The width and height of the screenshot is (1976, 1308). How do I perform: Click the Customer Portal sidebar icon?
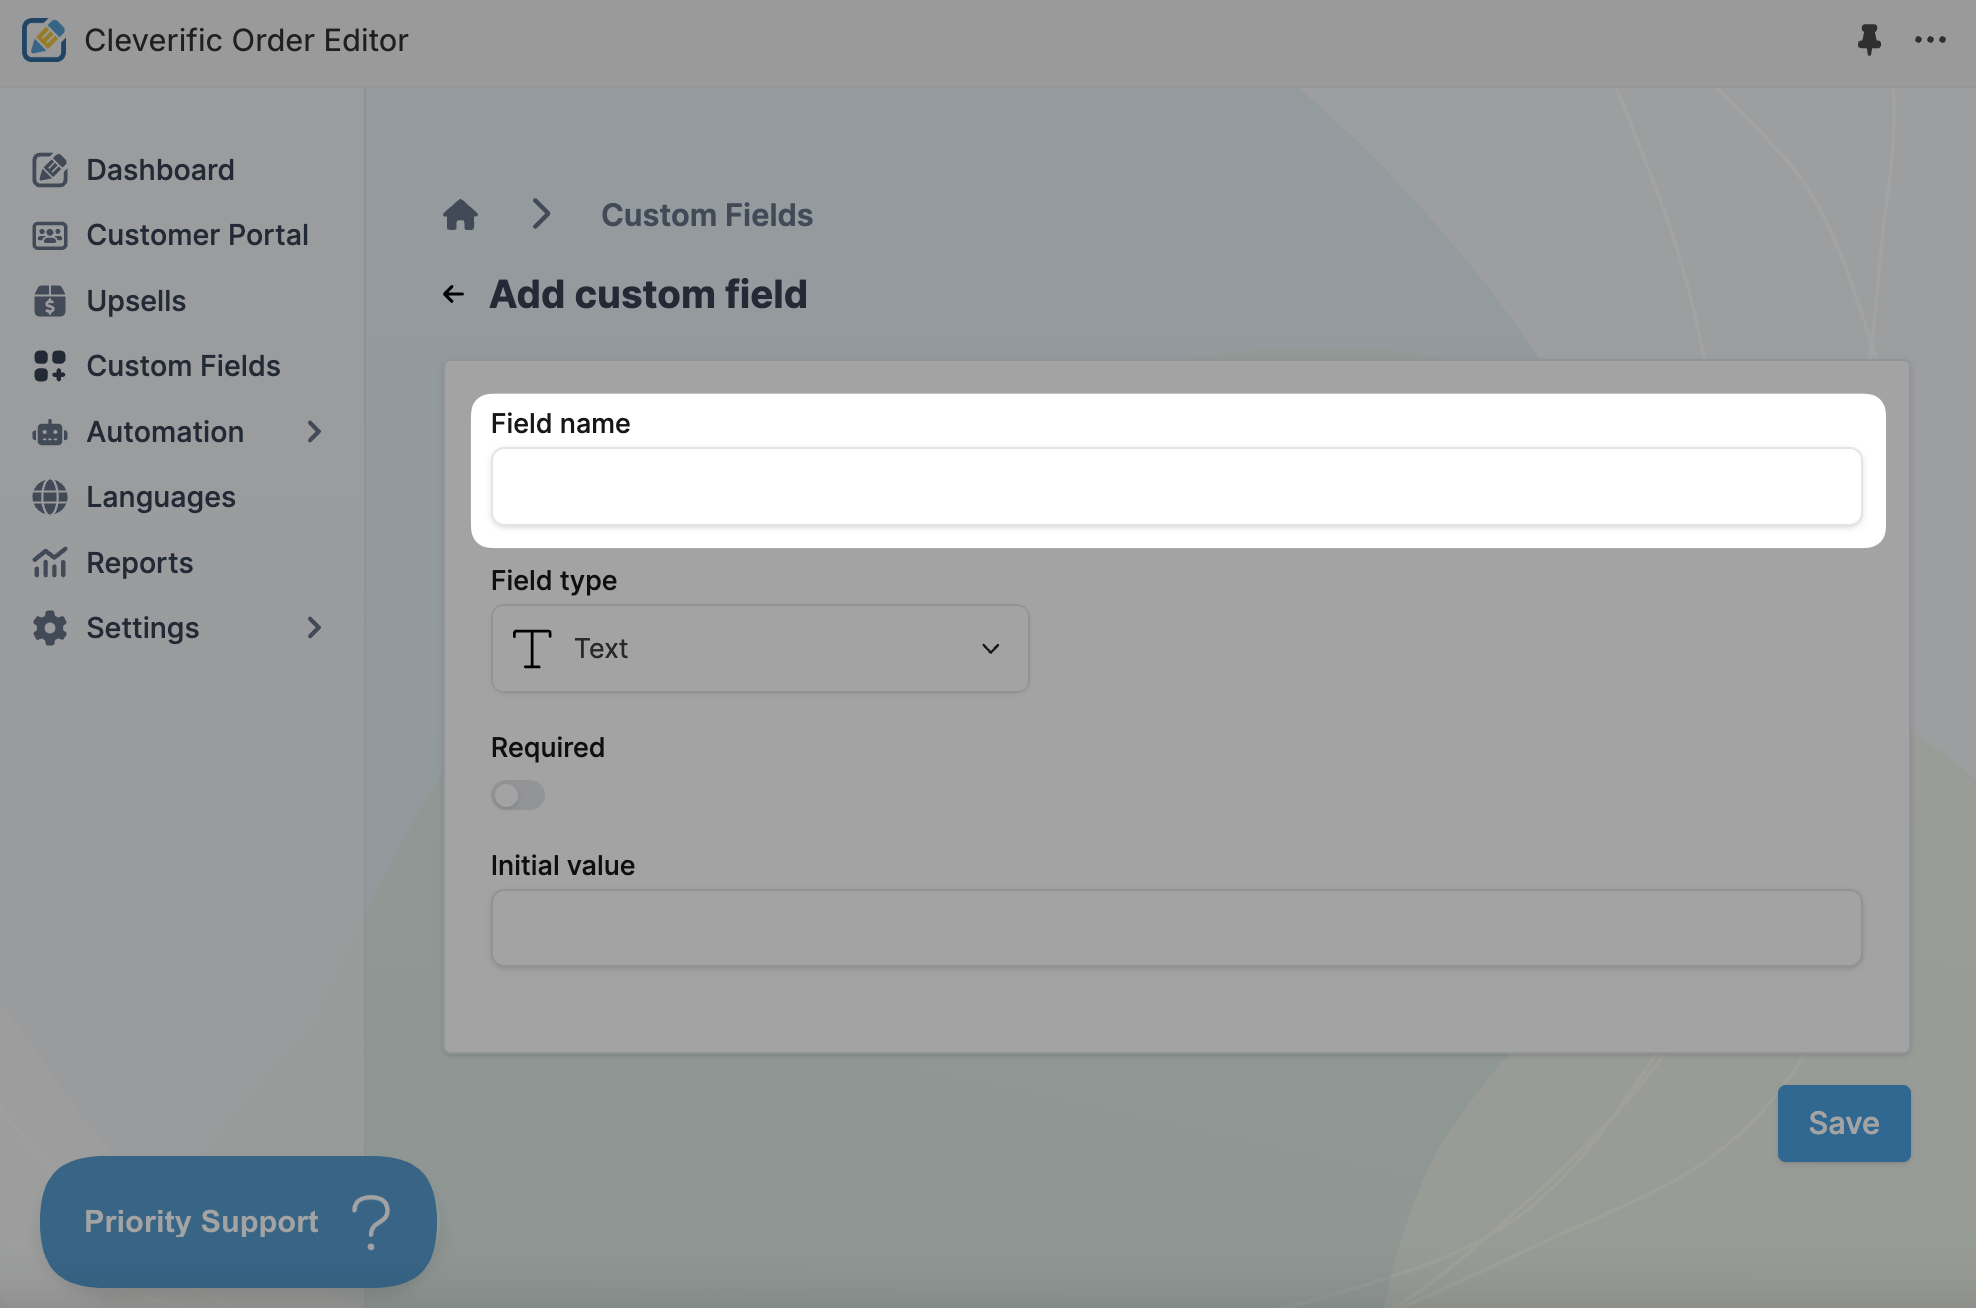coord(50,235)
